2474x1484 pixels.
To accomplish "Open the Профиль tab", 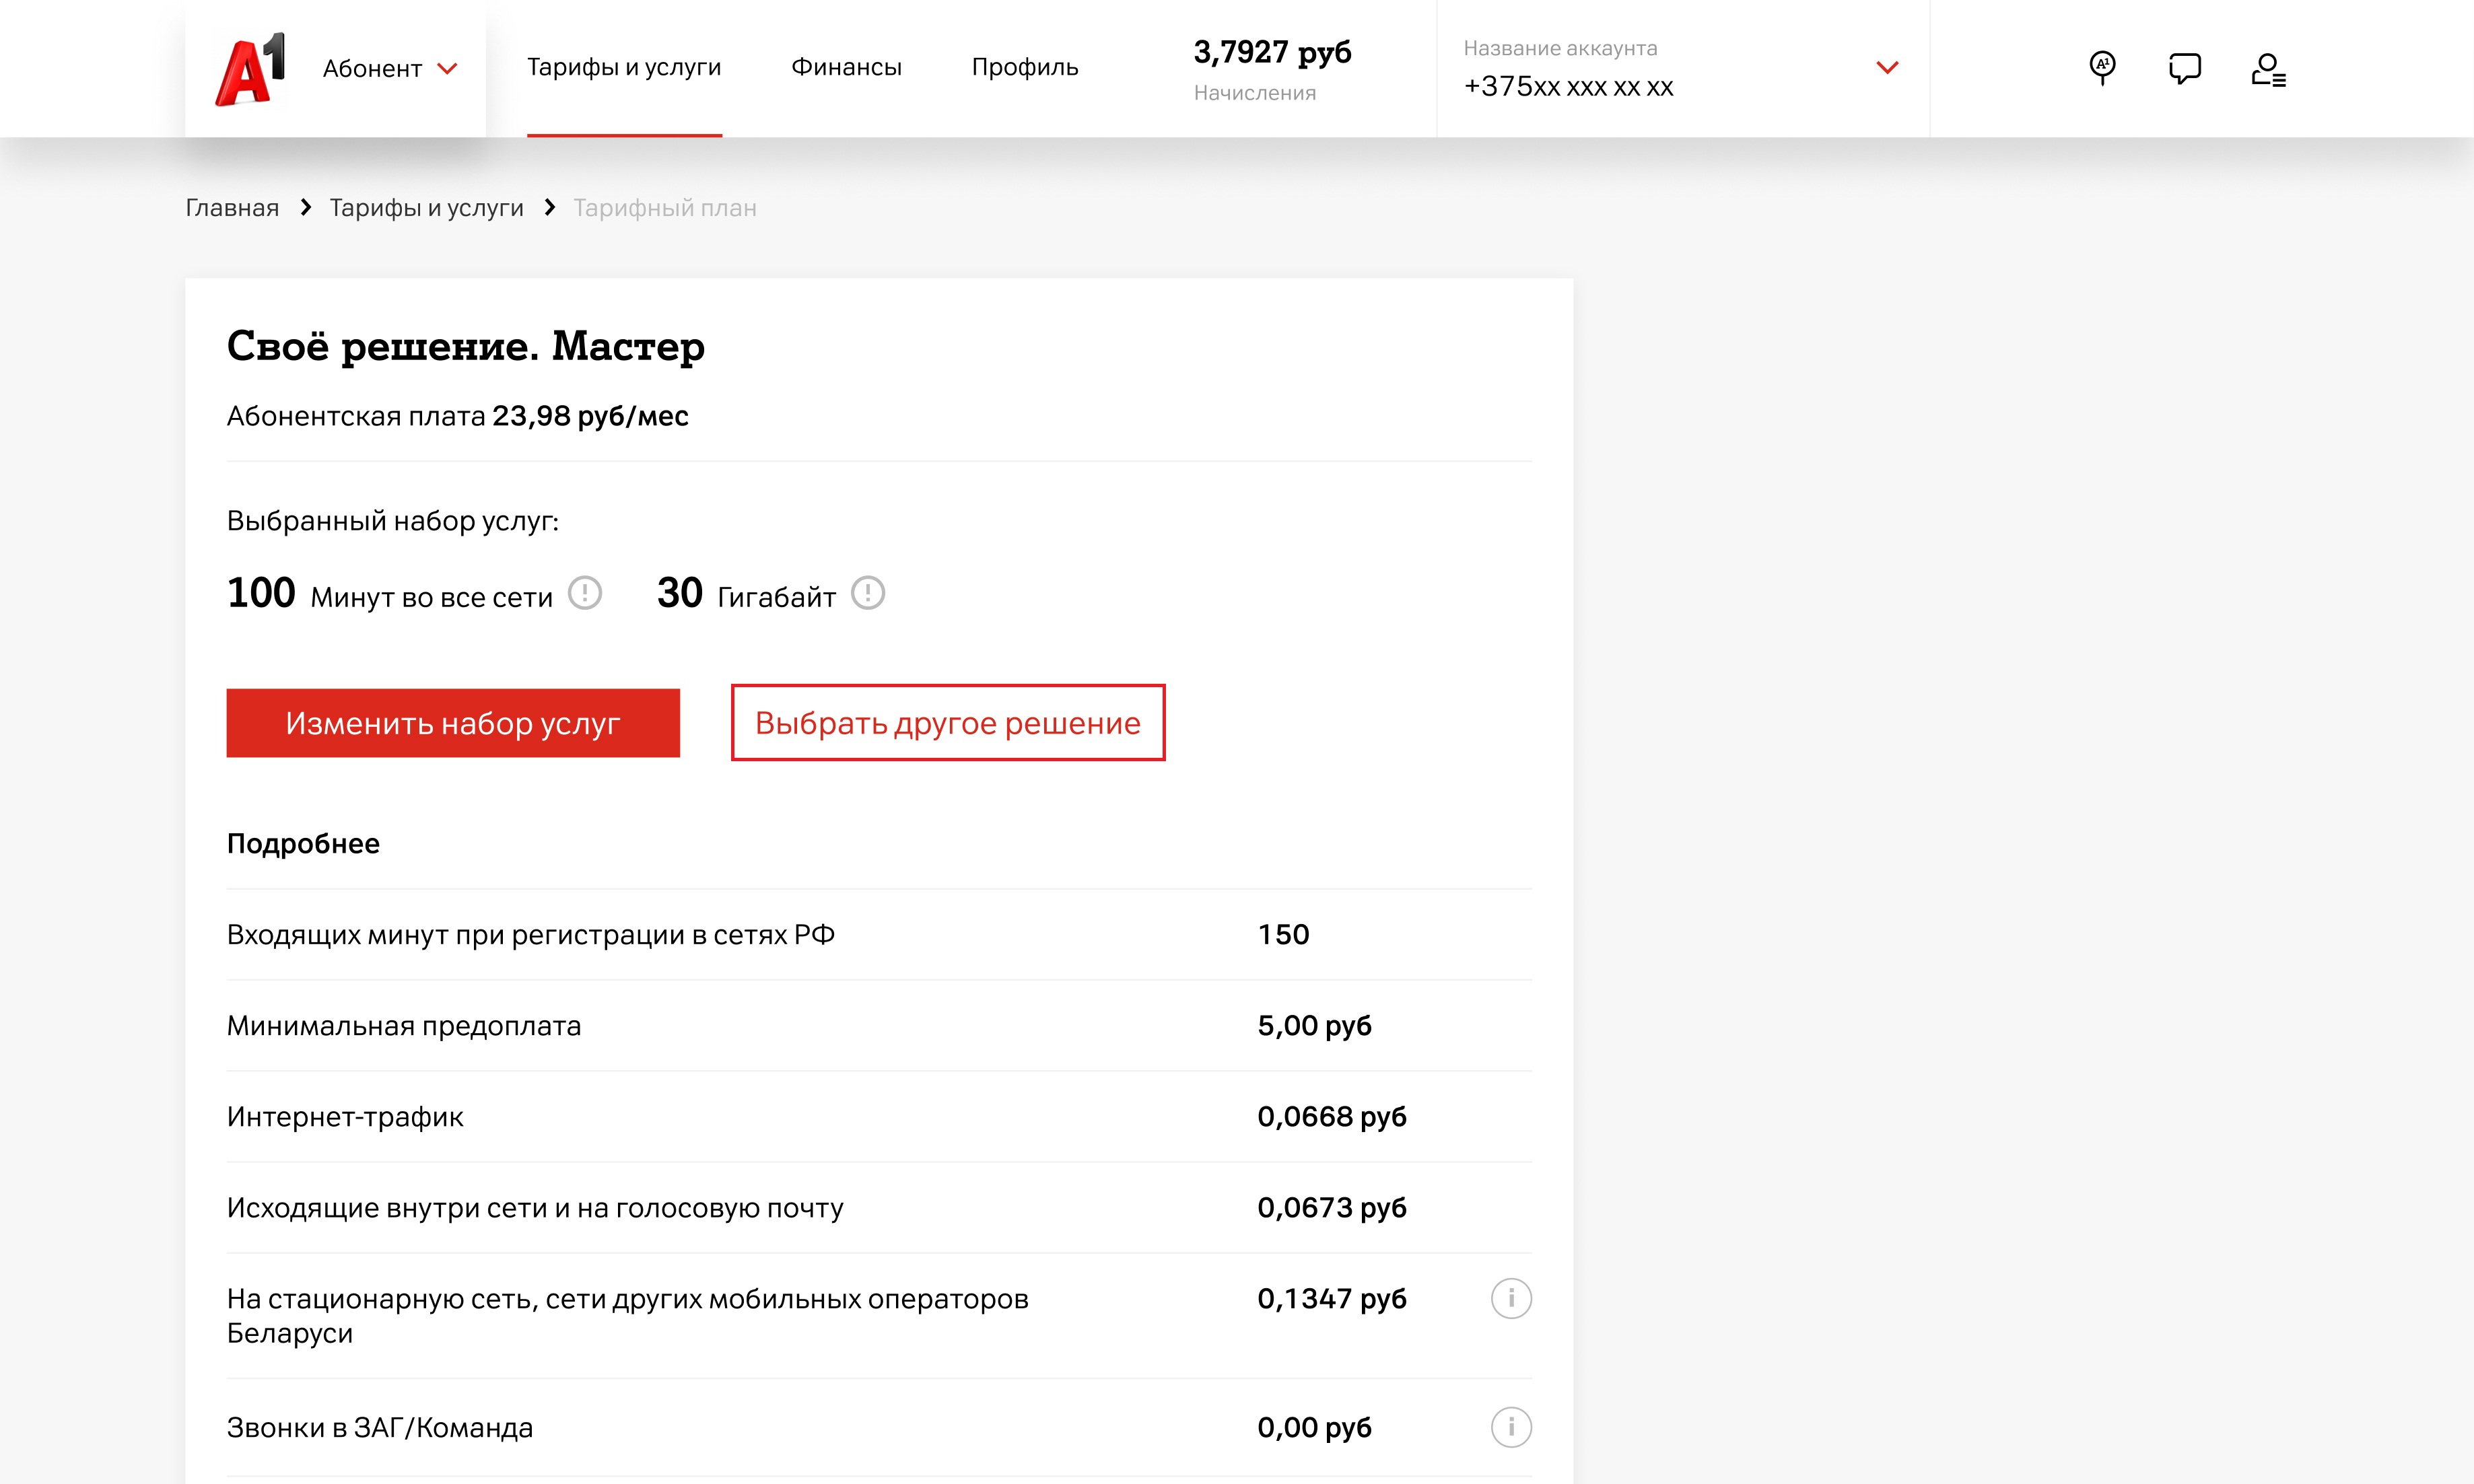I will coord(1024,67).
